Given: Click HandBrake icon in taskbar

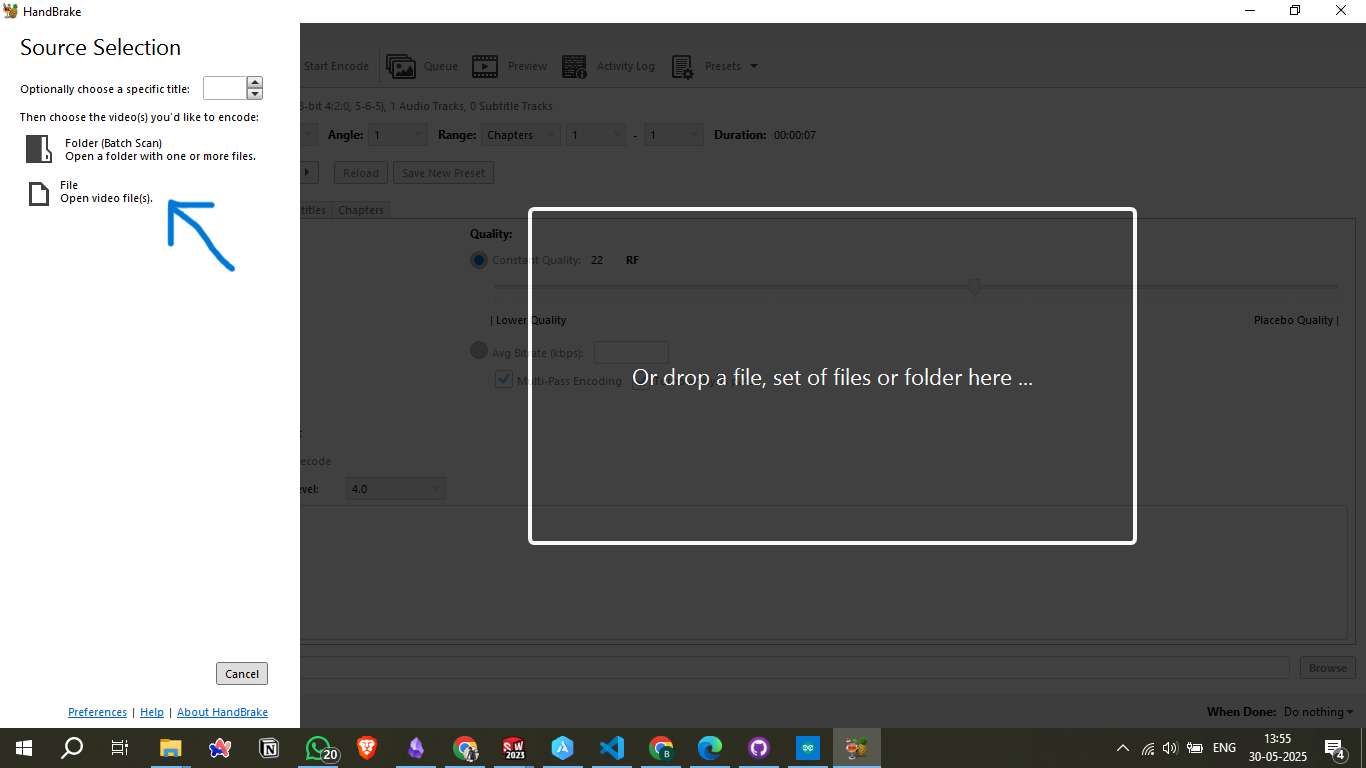Looking at the screenshot, I should pyautogui.click(x=857, y=748).
